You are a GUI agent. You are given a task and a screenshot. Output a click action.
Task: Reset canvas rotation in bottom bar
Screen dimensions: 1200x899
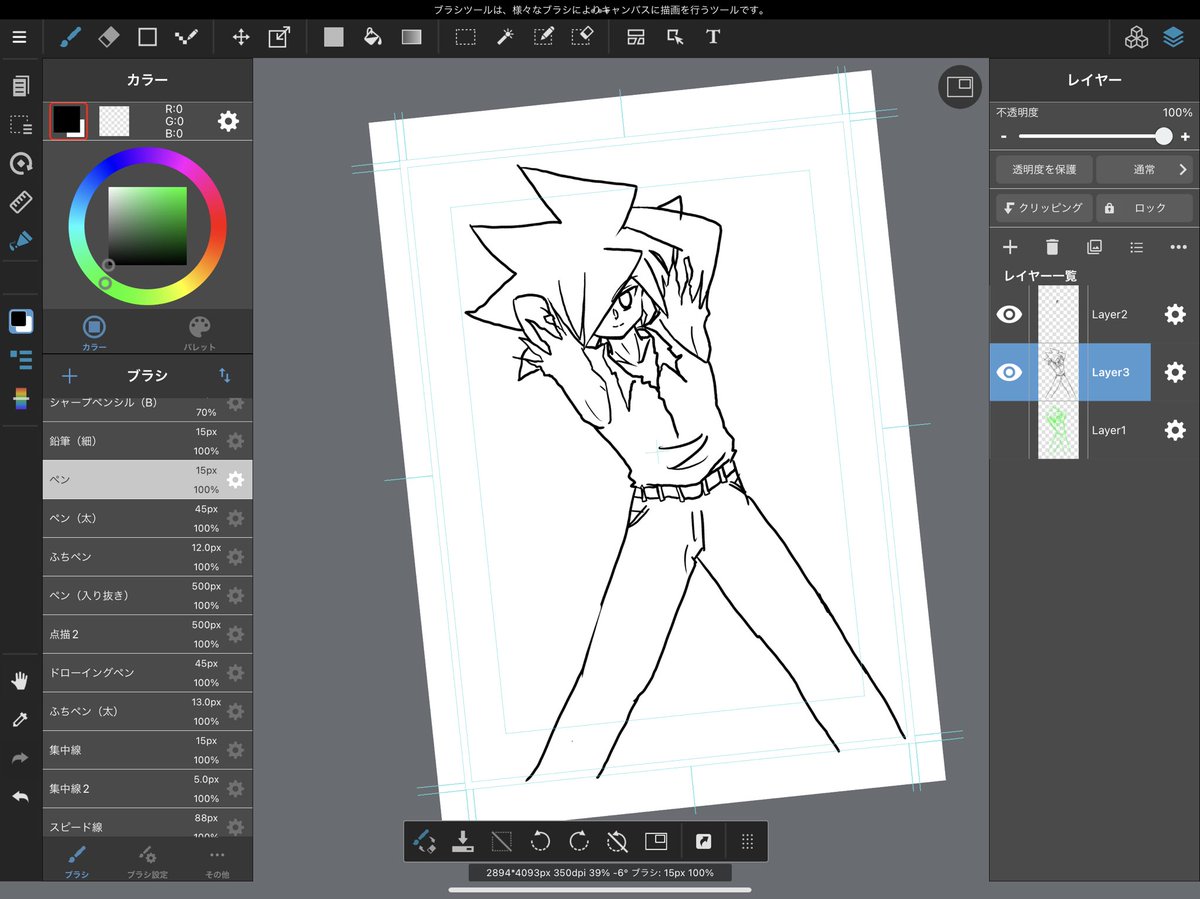tap(617, 841)
